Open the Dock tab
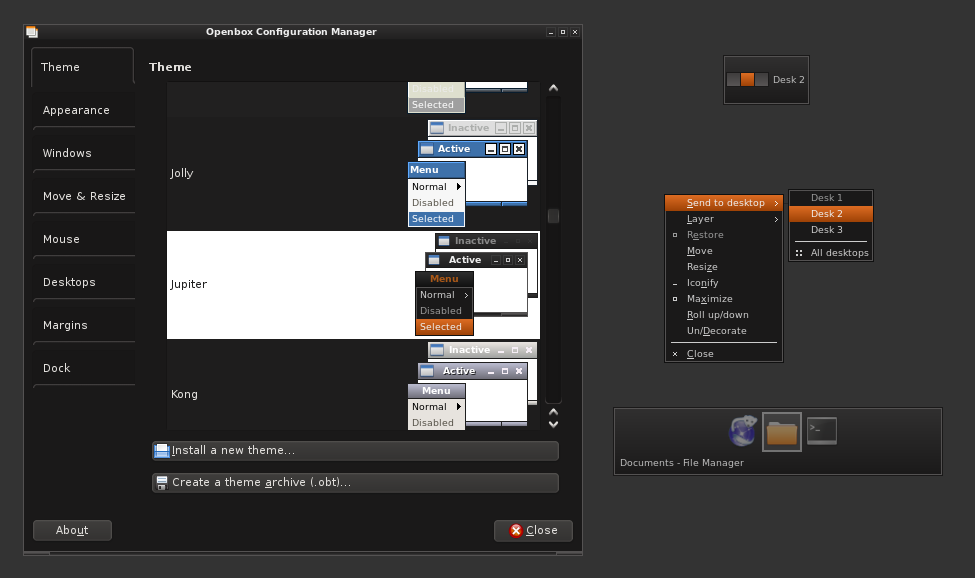Screen dimensions: 975x578 pos(84,367)
